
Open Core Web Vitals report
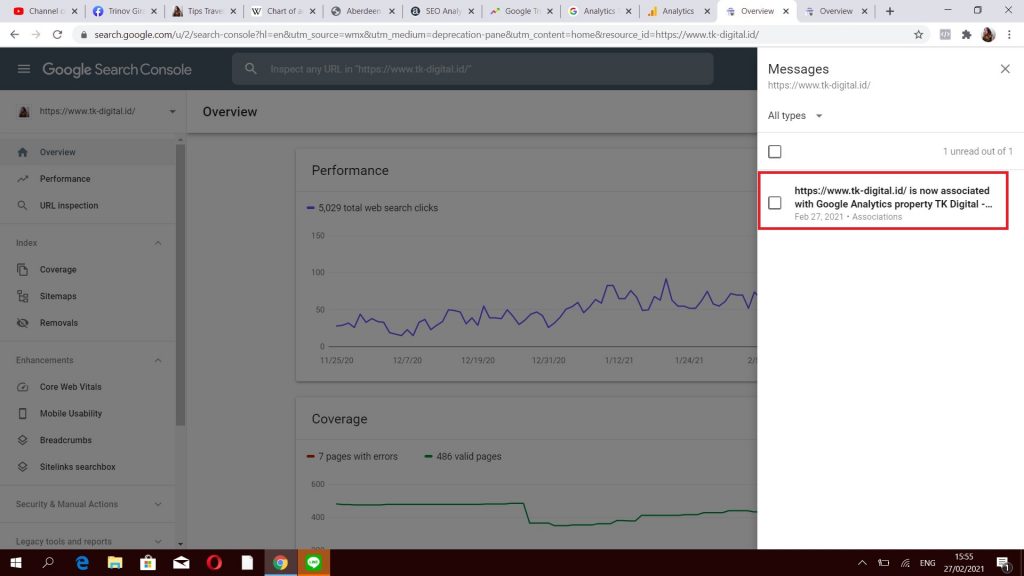click(70, 387)
